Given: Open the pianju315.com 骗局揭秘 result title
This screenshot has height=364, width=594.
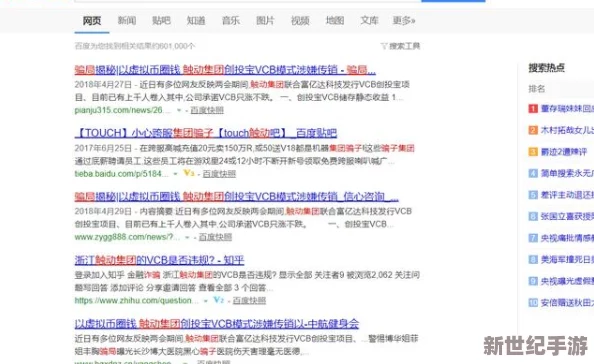Looking at the screenshot, I should click(x=225, y=70).
